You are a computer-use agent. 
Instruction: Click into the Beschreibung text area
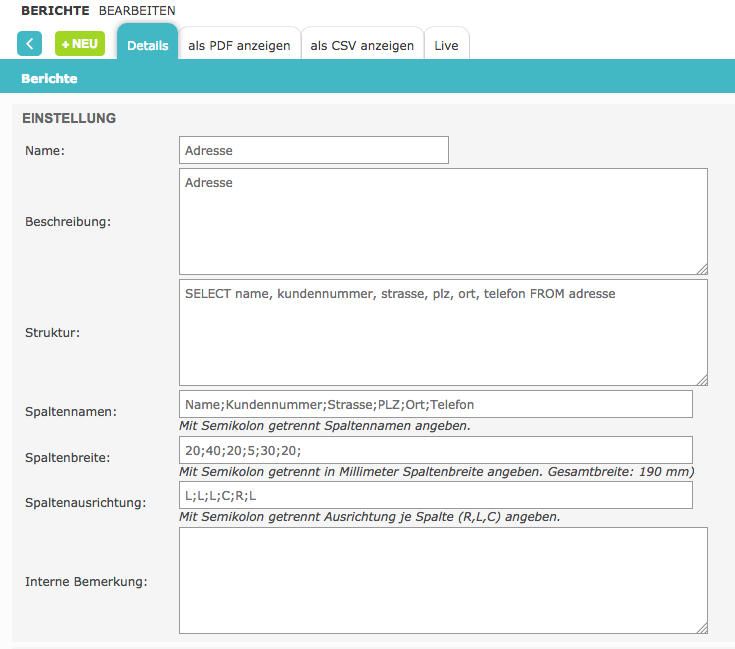point(443,221)
